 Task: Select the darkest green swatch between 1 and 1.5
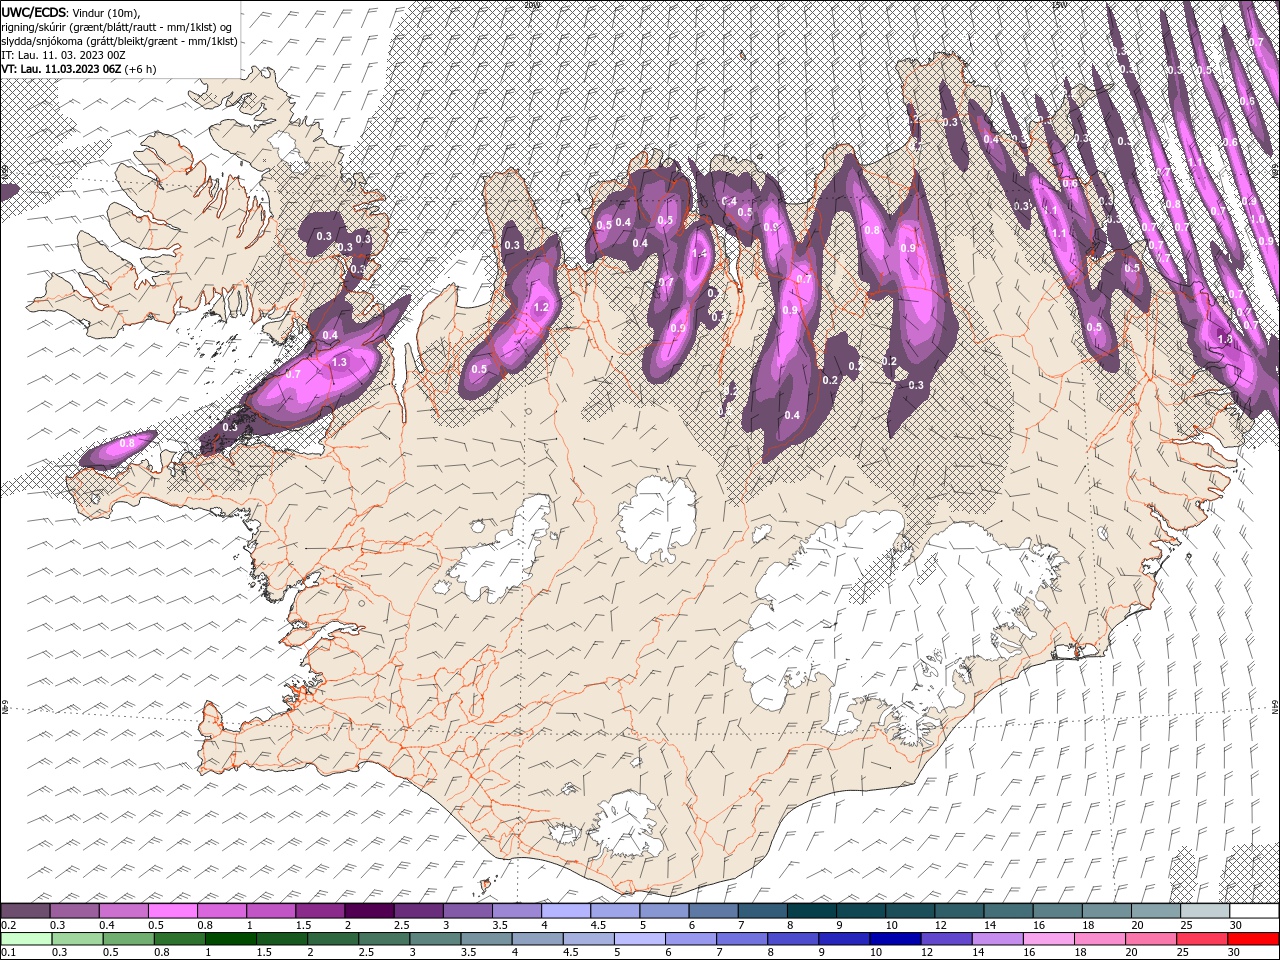(230, 938)
